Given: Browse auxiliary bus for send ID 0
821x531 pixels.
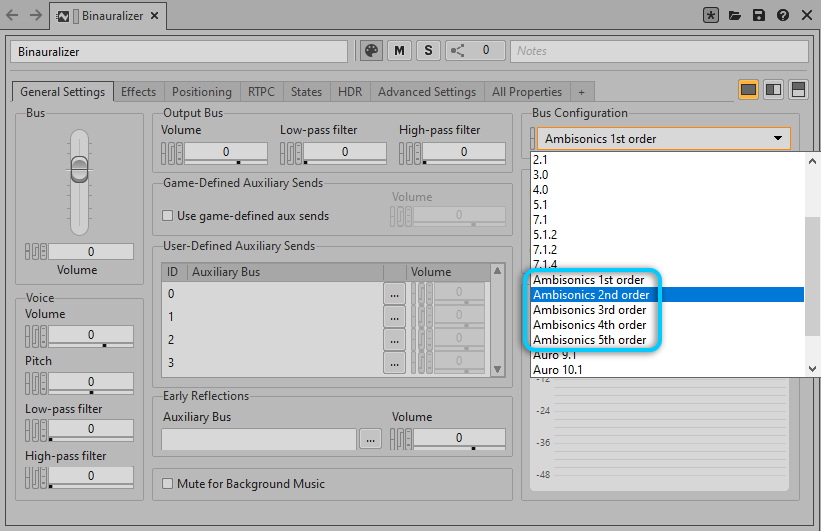Looking at the screenshot, I should [394, 294].
